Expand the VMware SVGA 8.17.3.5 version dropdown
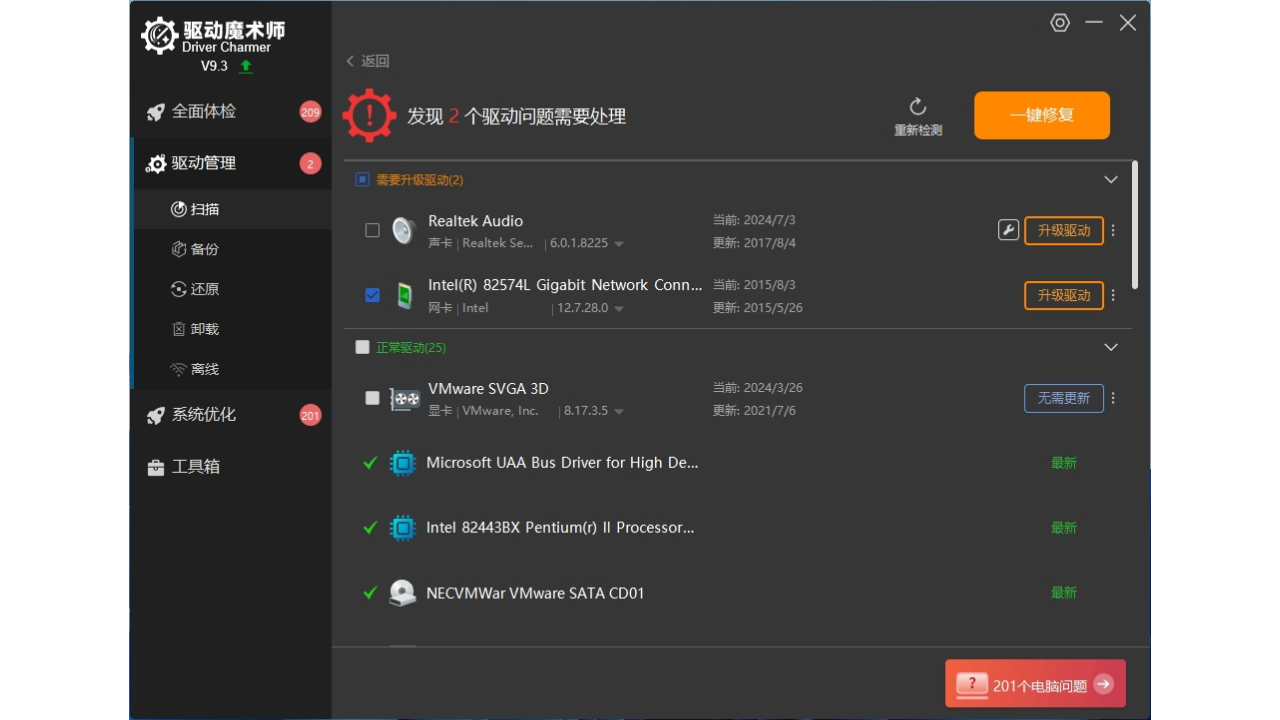 [617, 410]
